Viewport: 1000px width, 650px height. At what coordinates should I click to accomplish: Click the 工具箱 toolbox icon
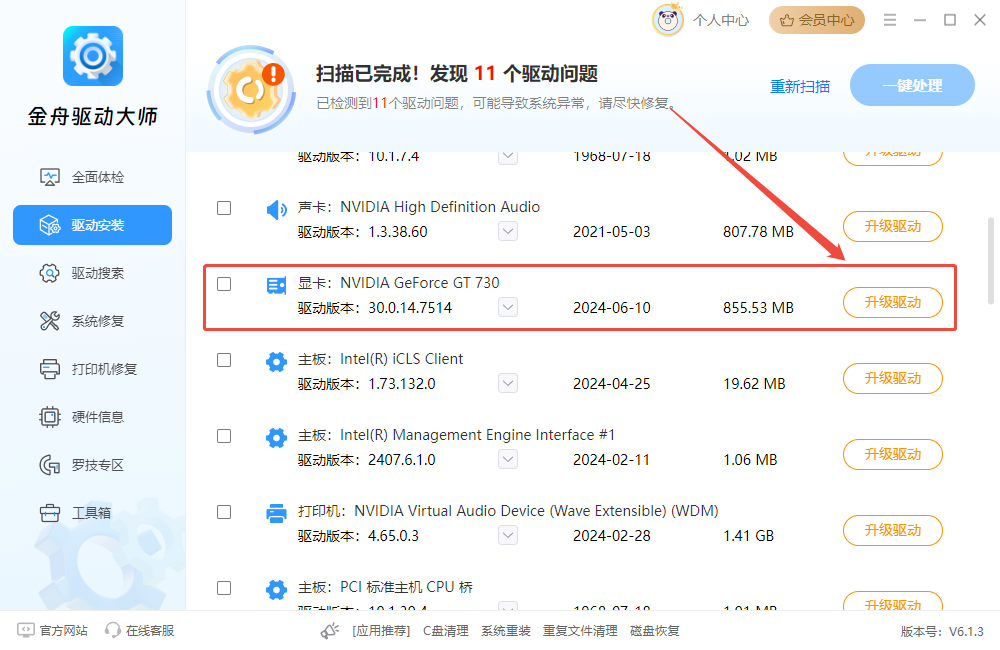pos(50,513)
